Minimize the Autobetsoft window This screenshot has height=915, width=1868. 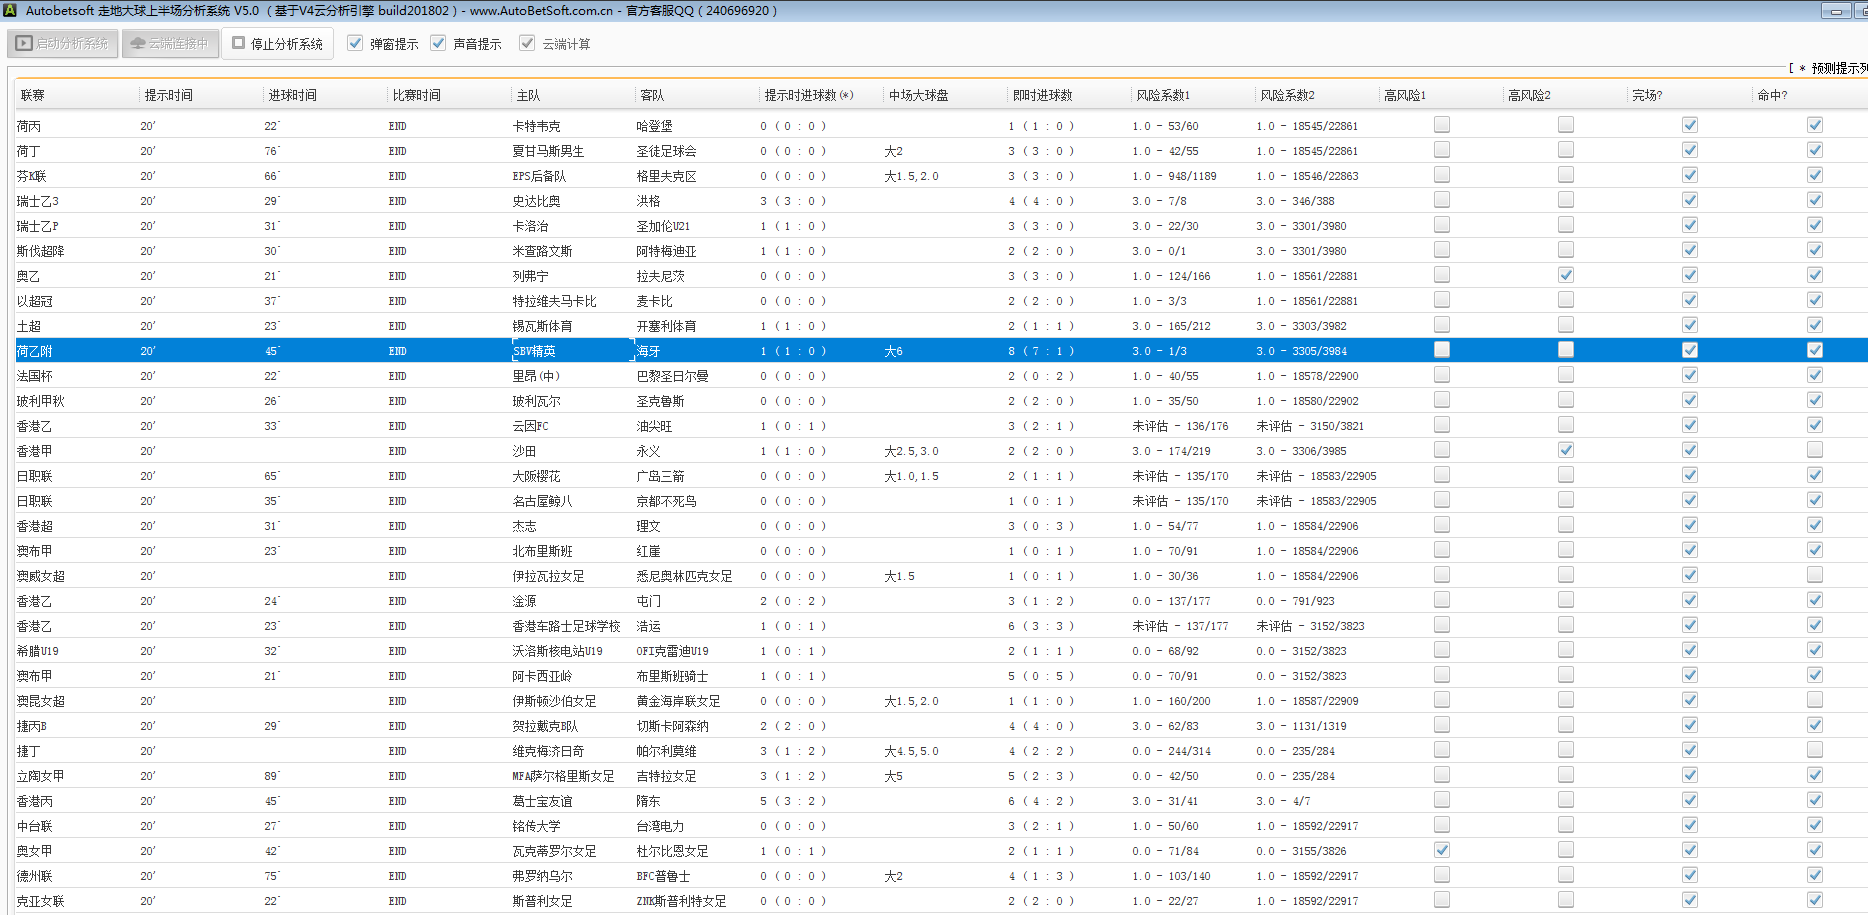(x=1835, y=11)
